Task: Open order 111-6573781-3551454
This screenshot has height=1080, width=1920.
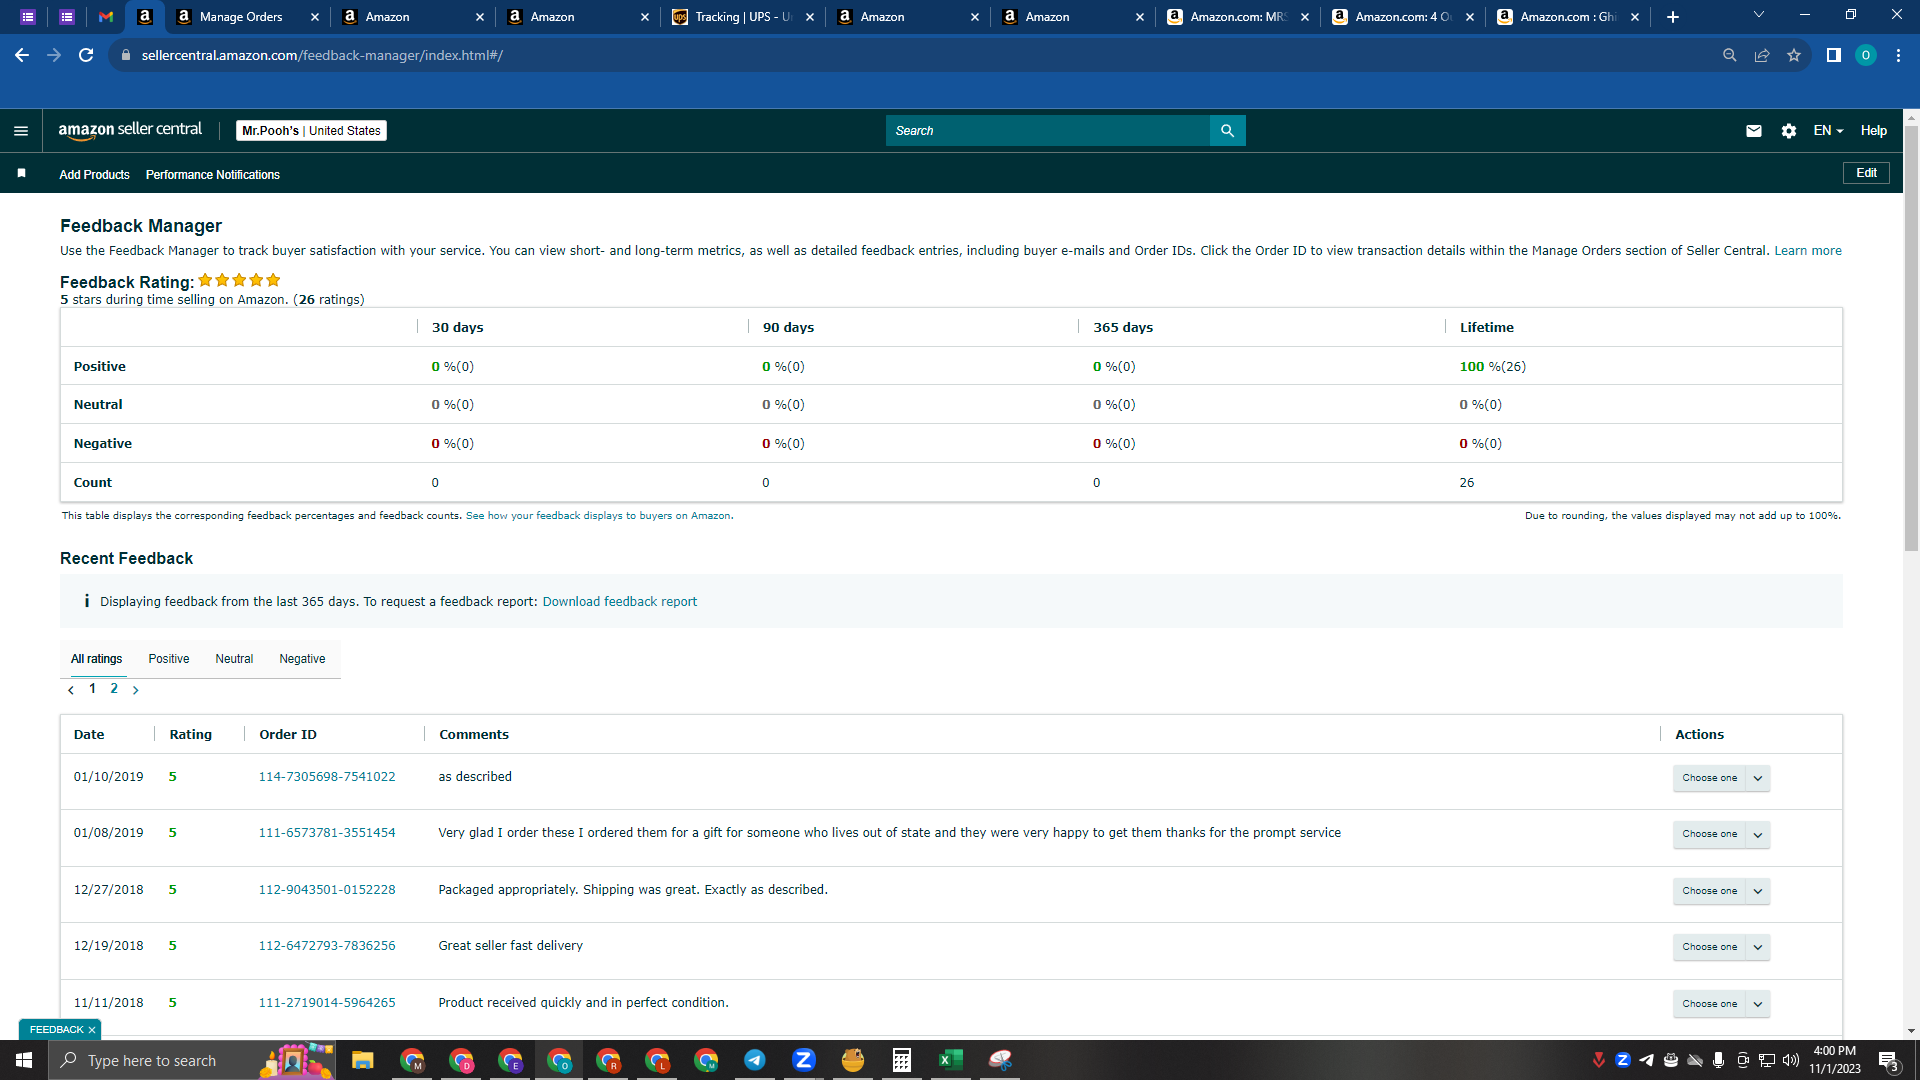Action: coord(327,833)
